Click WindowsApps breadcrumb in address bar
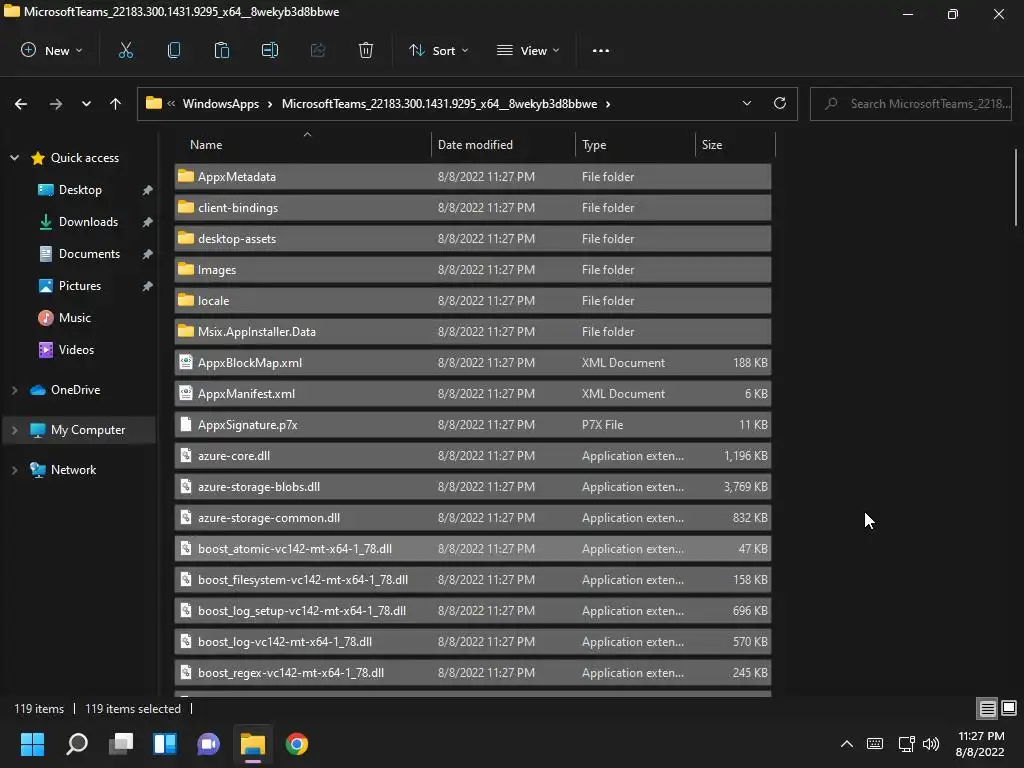Viewport: 1024px width, 768px height. (x=221, y=104)
